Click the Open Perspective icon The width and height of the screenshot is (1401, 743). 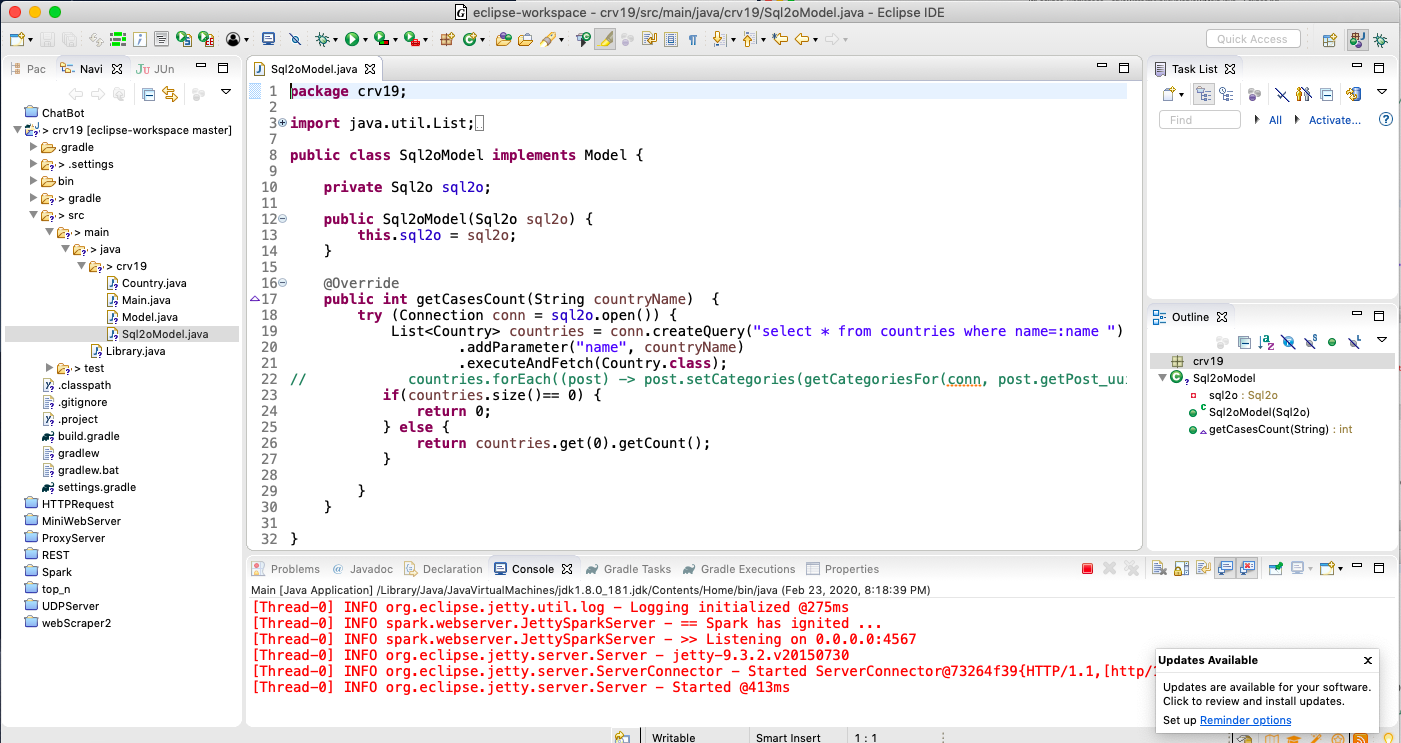(1329, 39)
